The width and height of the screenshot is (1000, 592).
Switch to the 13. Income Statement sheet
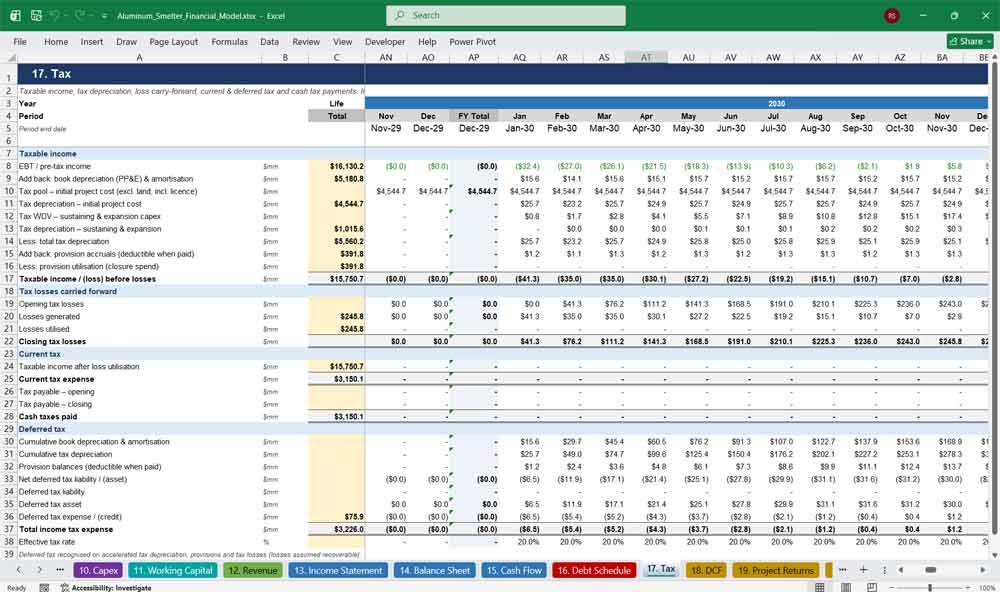tap(338, 570)
